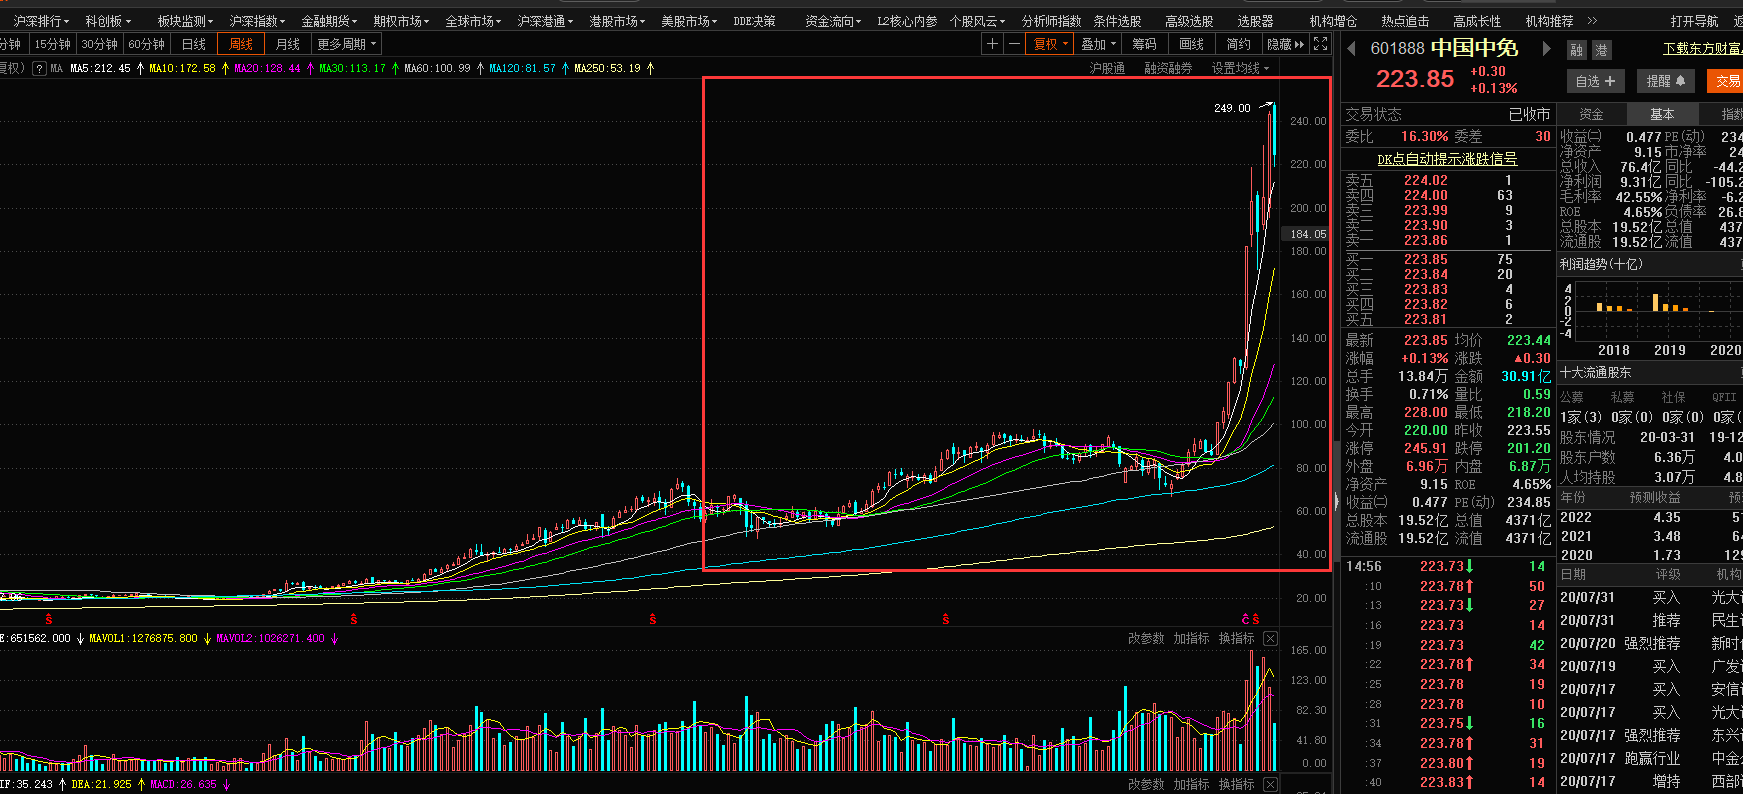Open the MA indicator help question icon
Screen dimensions: 1743x794
pos(39,68)
